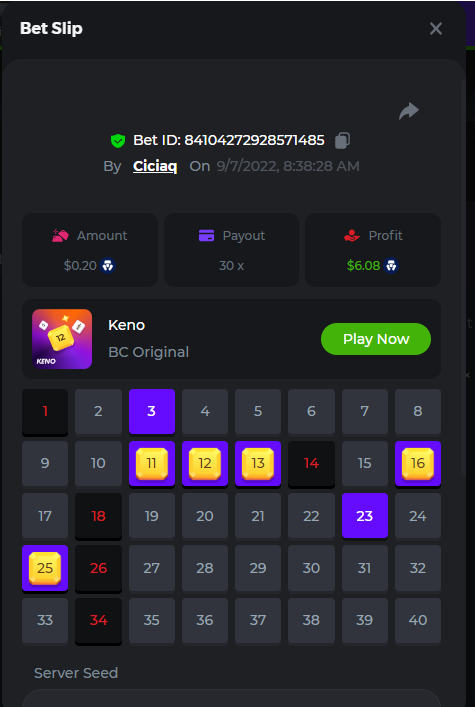Click the Profit hand icon
475x707 pixels.
coord(351,235)
